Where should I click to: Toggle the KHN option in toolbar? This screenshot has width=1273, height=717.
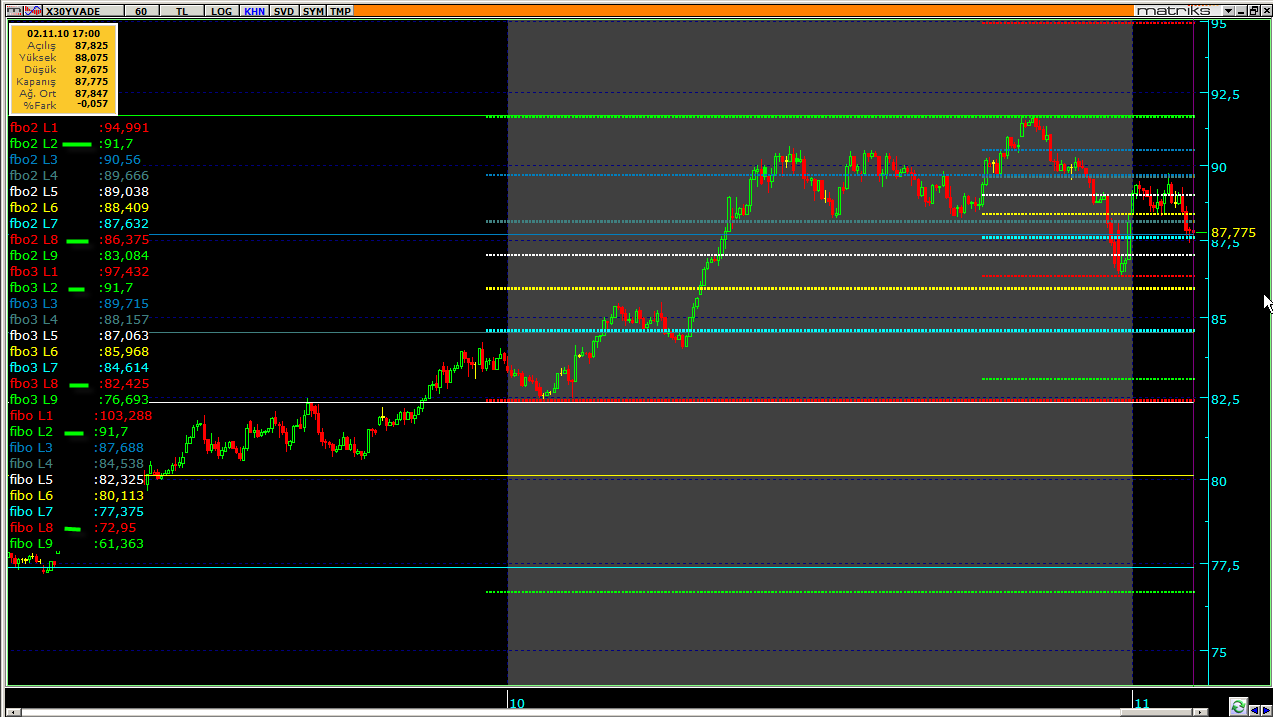click(x=254, y=11)
